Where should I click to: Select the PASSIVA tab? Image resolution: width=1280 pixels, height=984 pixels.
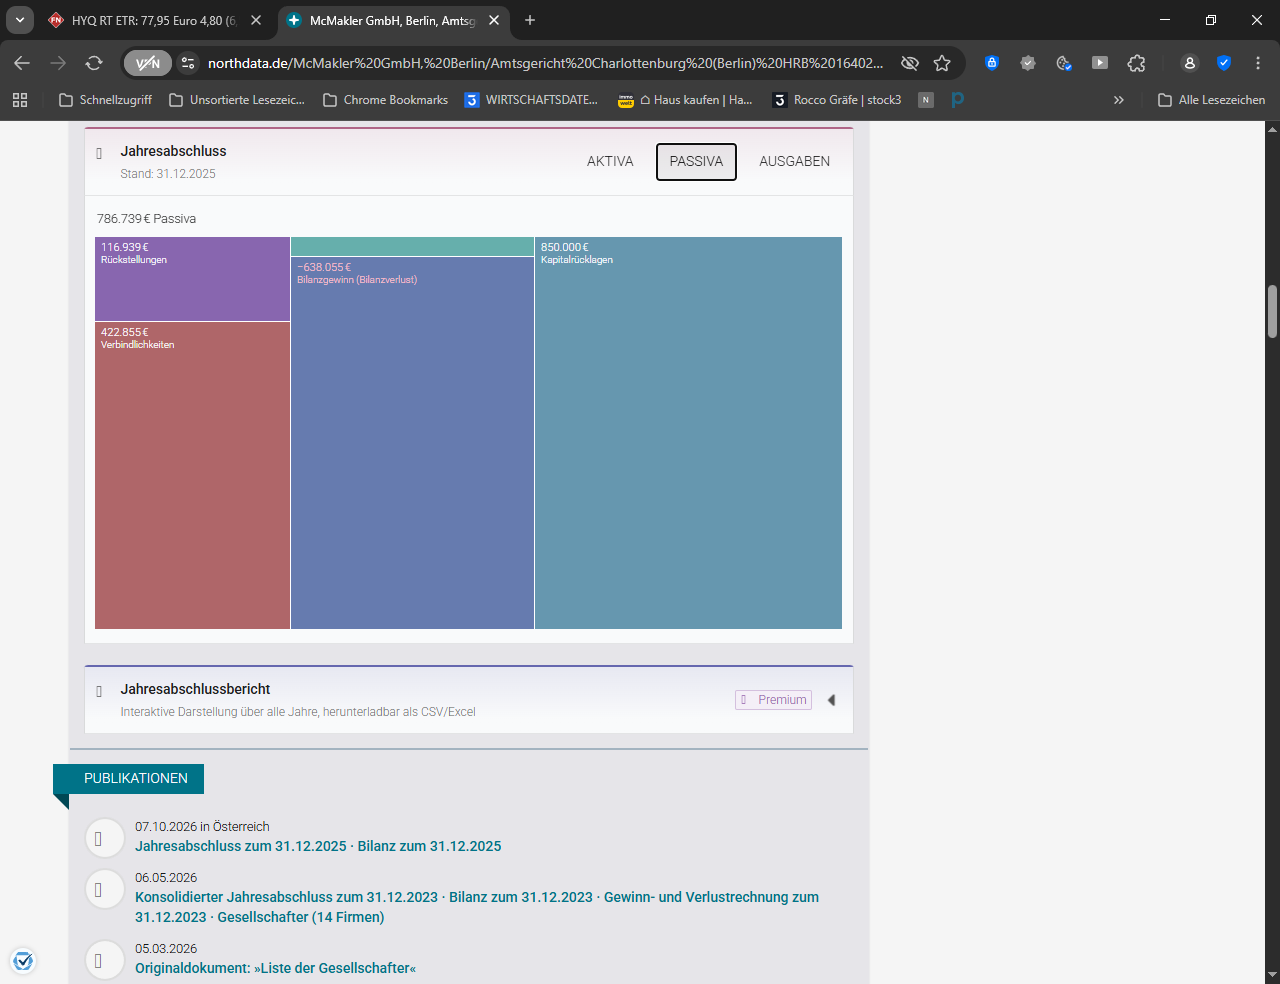(x=696, y=161)
